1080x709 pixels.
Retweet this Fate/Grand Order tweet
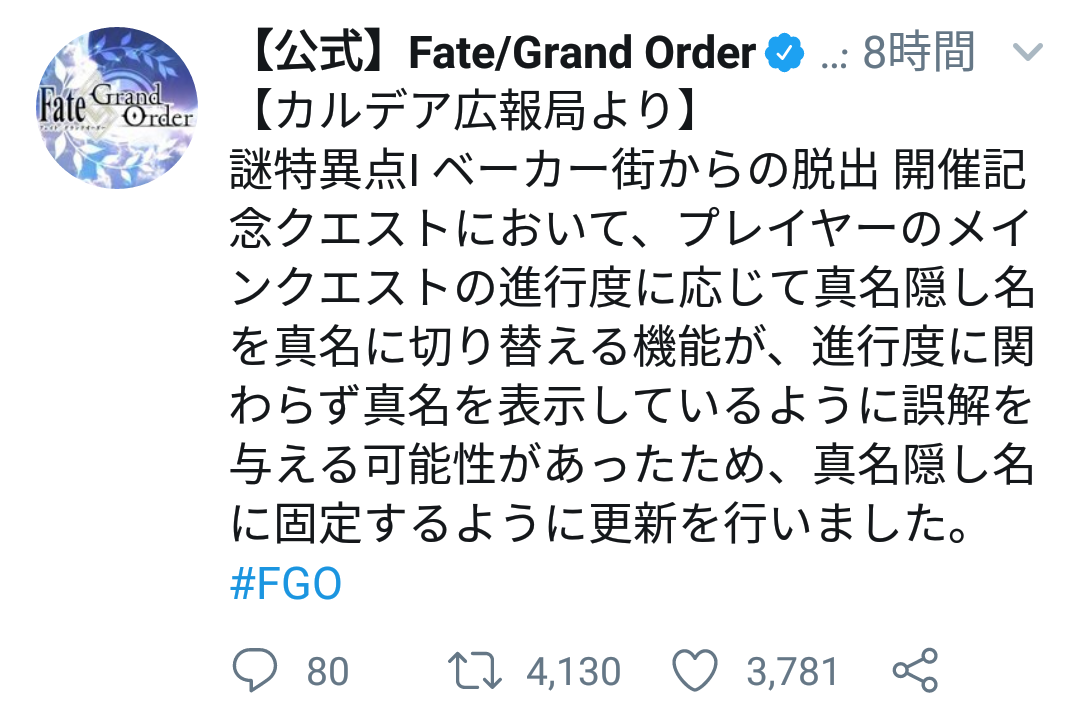[476, 670]
